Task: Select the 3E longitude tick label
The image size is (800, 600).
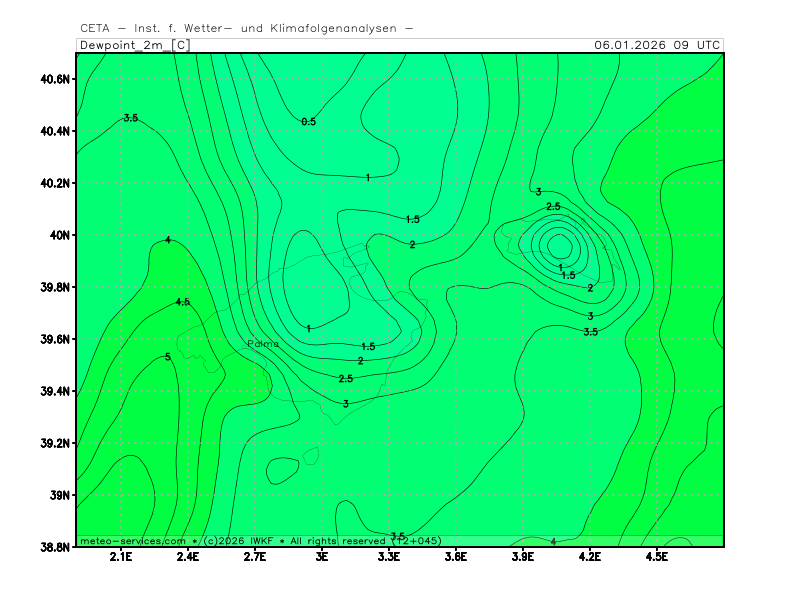Action: point(322,556)
